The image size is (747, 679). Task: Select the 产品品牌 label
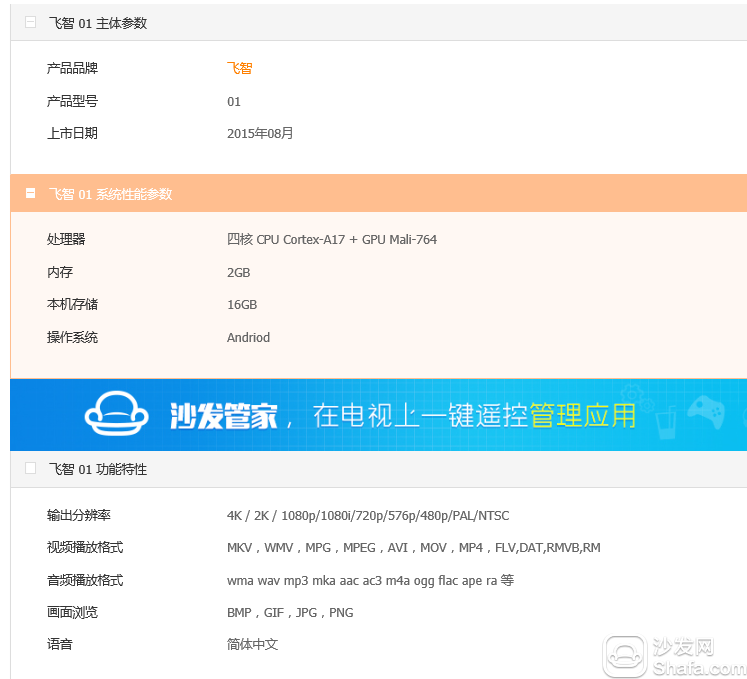coord(72,68)
